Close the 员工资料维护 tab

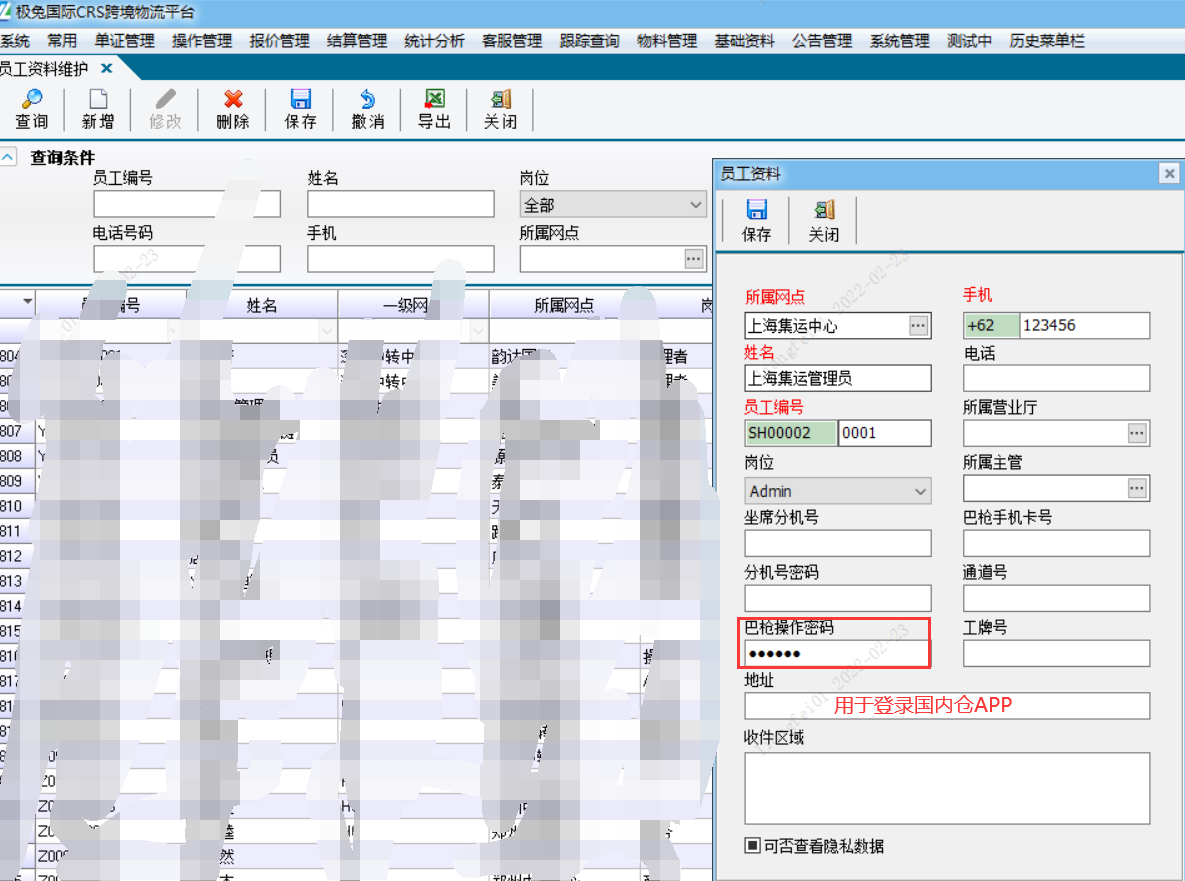107,69
